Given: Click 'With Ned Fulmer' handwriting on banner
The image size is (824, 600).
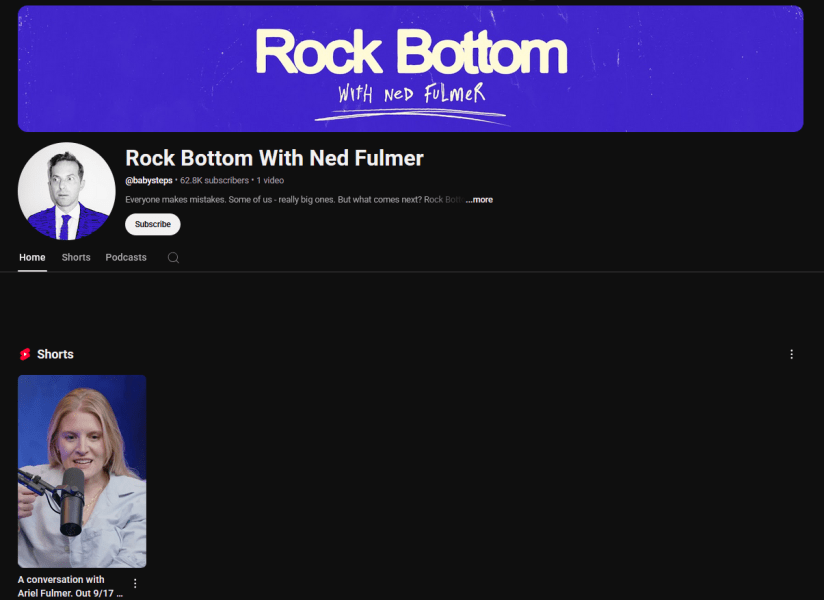Looking at the screenshot, I should click(411, 95).
